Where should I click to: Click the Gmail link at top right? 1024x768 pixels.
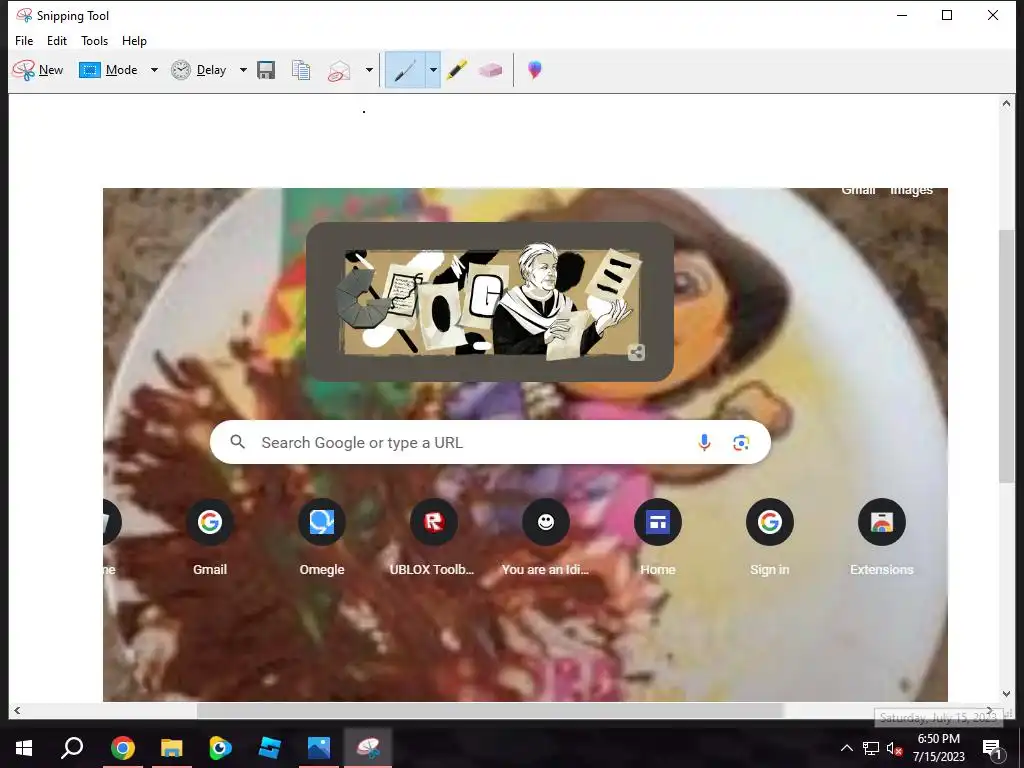tap(858, 191)
